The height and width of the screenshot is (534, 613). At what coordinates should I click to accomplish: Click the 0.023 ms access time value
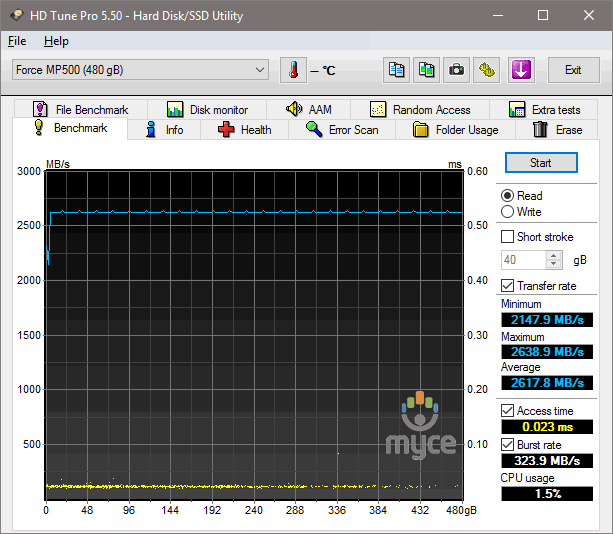(547, 426)
